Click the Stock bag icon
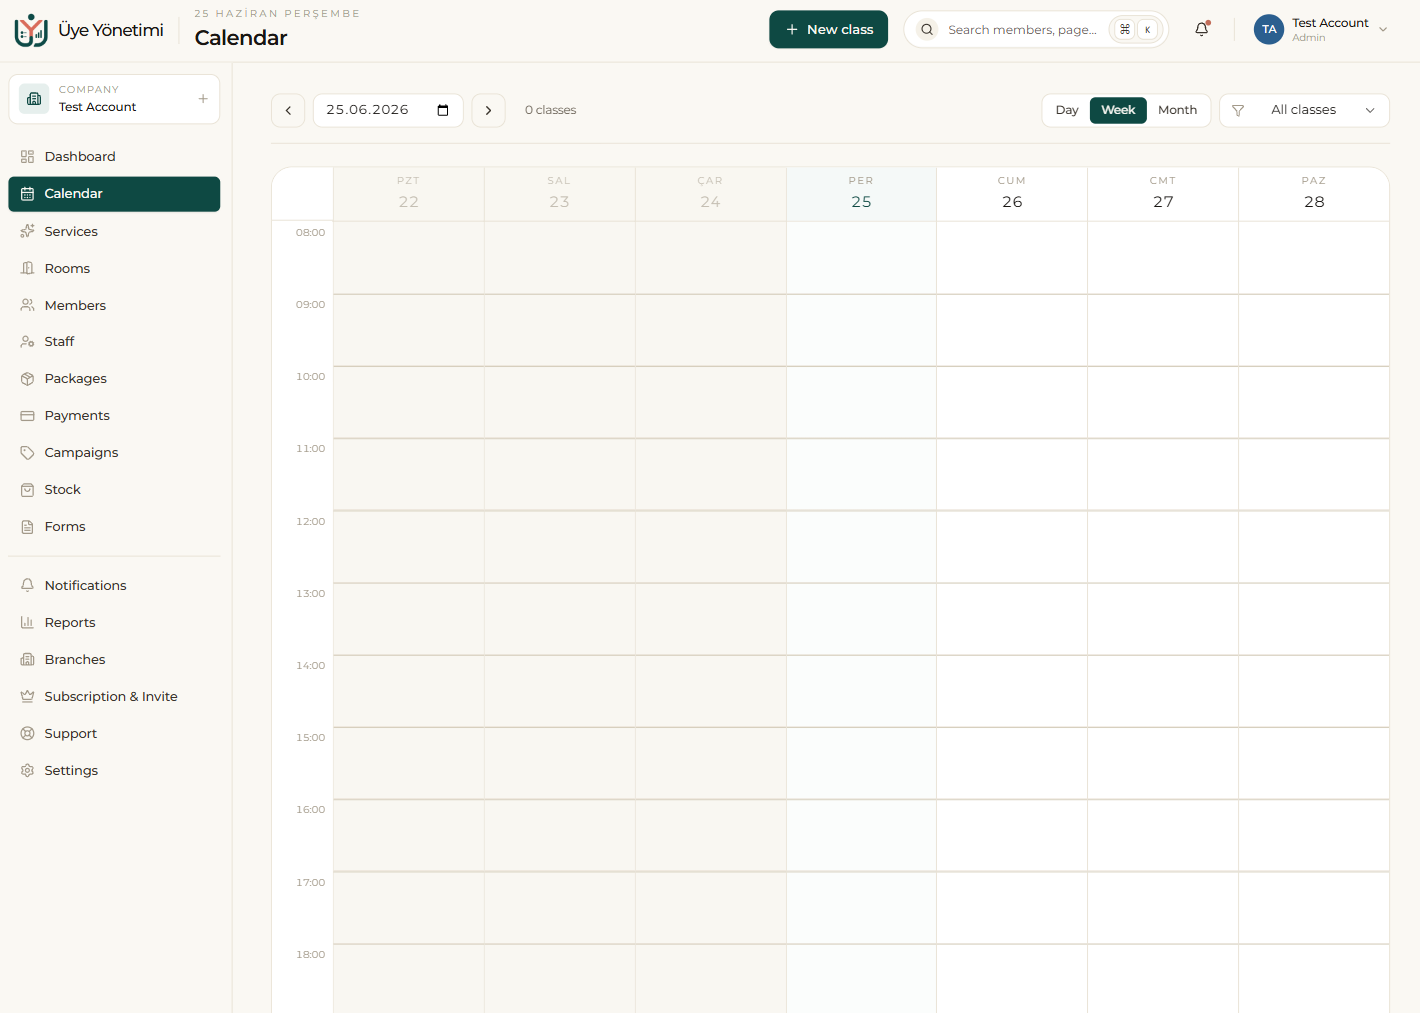Screen dimensions: 1420x1013 click(x=27, y=490)
